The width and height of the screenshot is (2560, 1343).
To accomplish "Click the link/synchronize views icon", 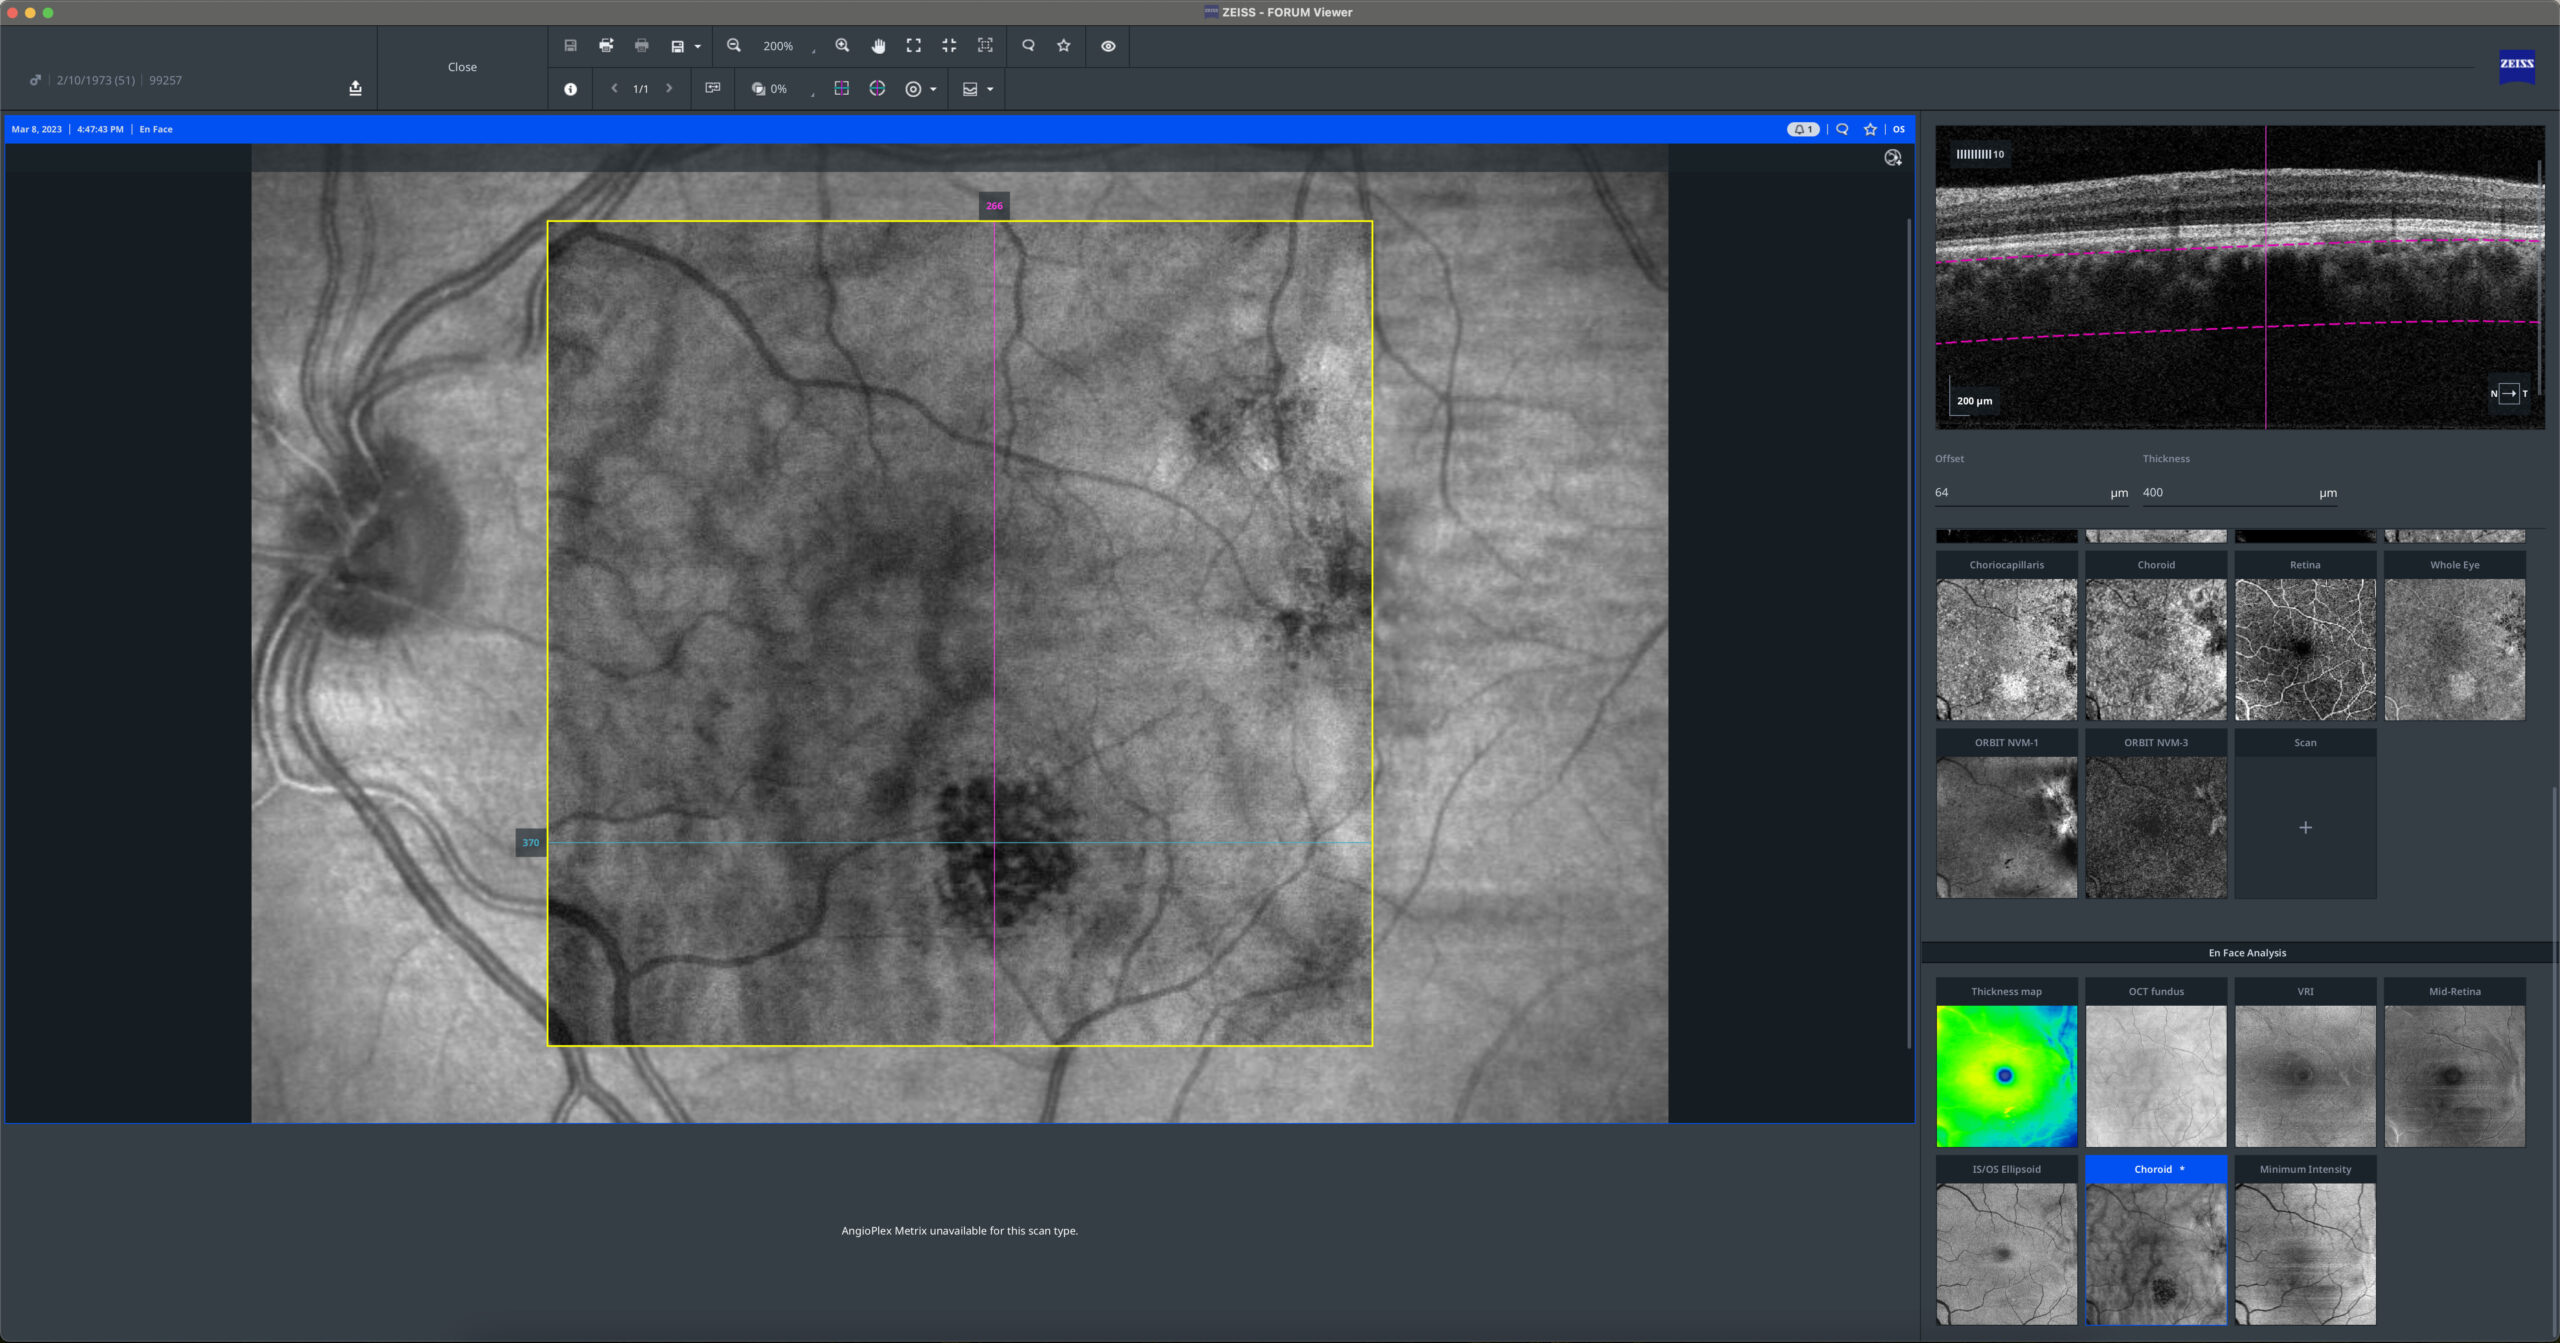I will point(713,88).
